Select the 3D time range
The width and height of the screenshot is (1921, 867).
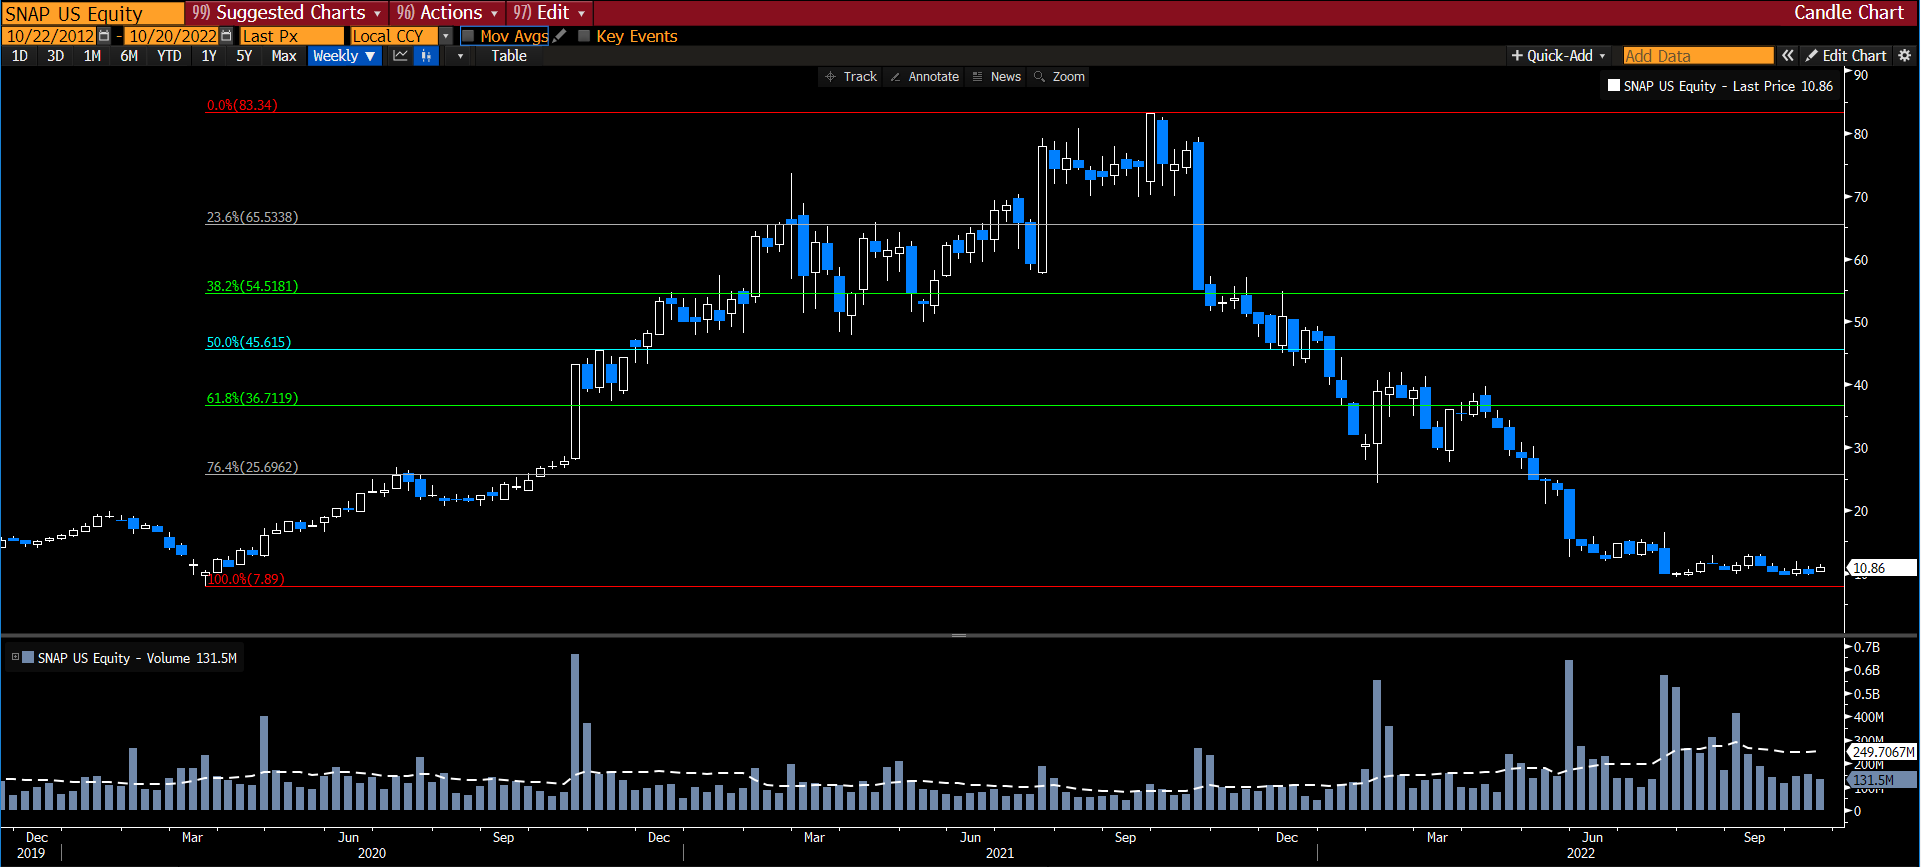click(x=56, y=56)
